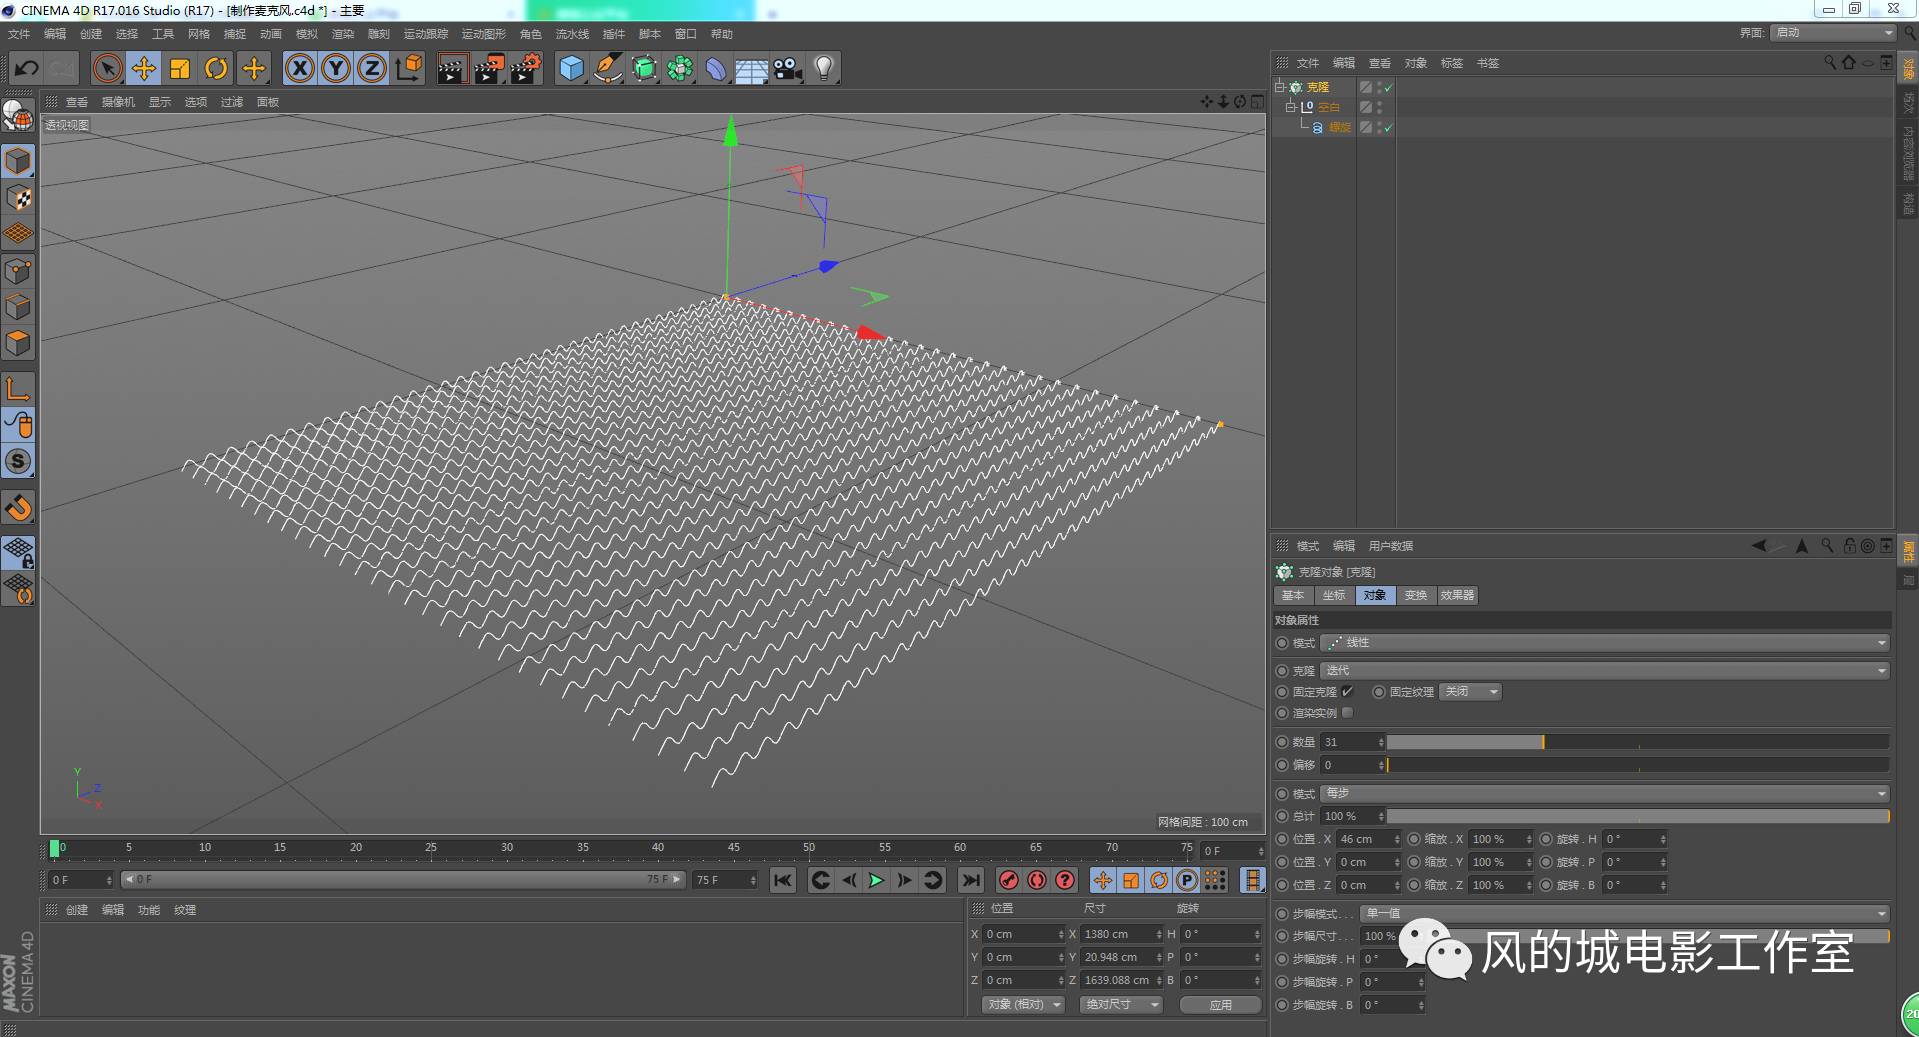
Task: Toggle the green enable checkmark on 克隆
Action: [x=1389, y=87]
